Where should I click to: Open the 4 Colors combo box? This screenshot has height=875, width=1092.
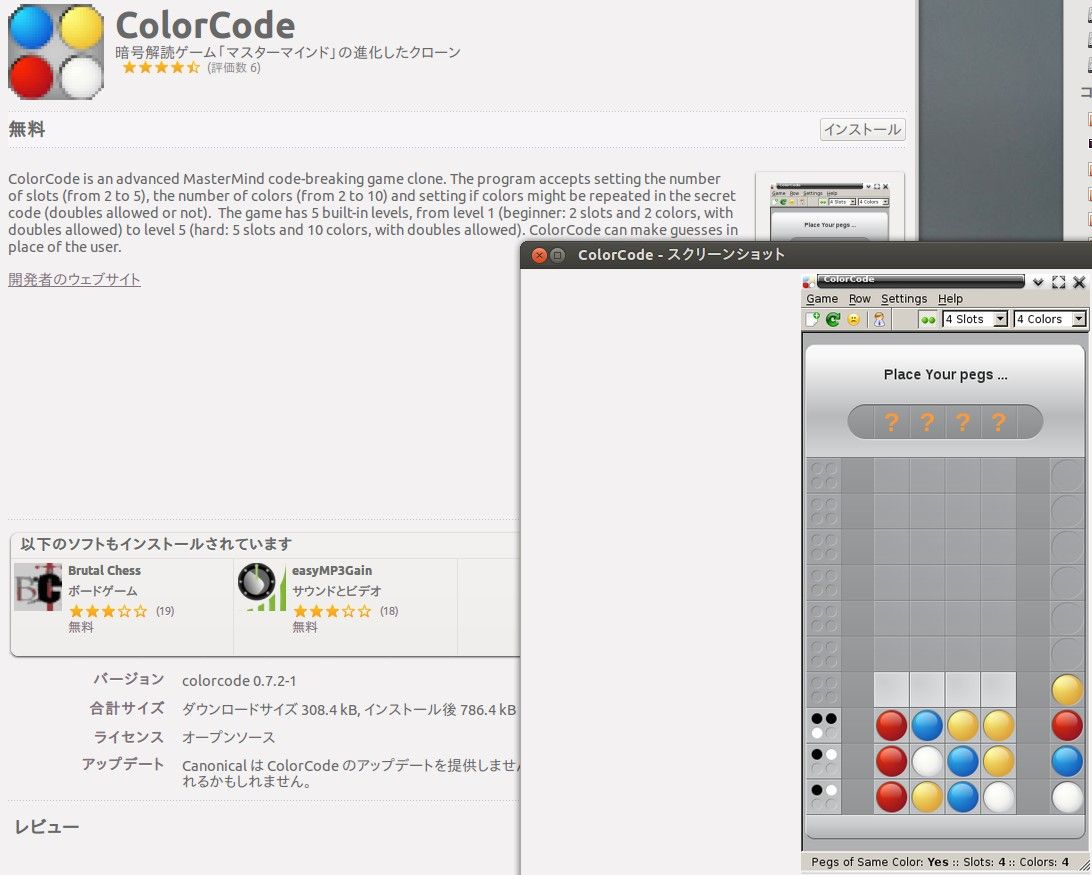1050,319
